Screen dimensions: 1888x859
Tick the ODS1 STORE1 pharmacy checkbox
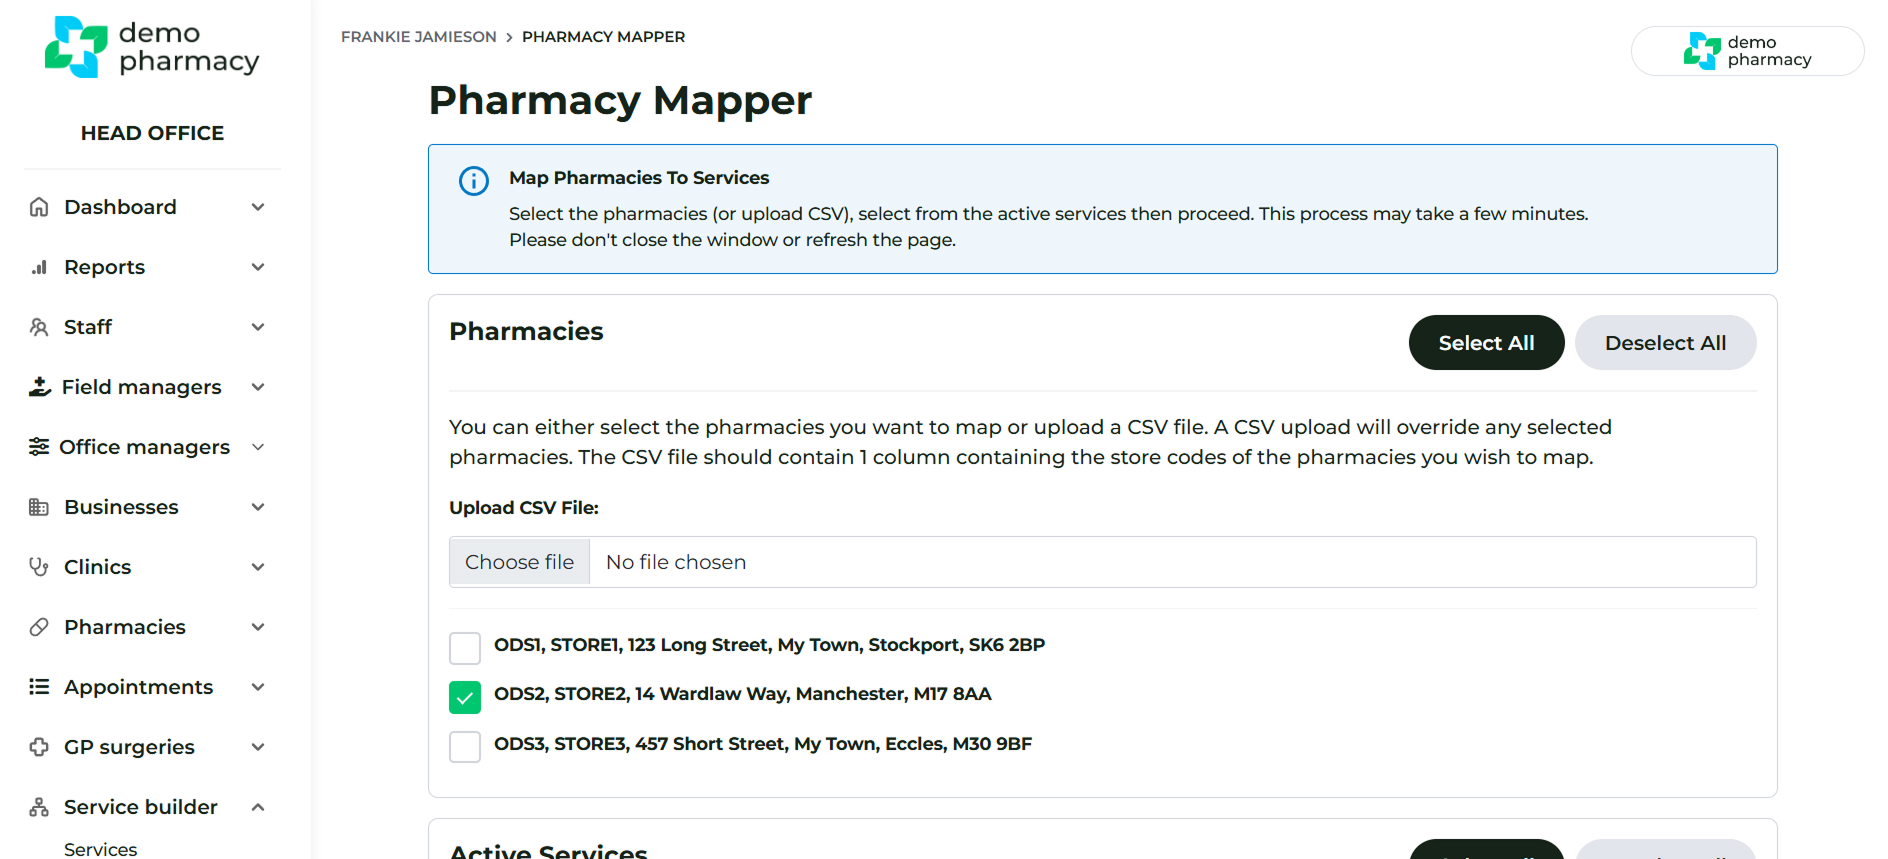tap(465, 648)
